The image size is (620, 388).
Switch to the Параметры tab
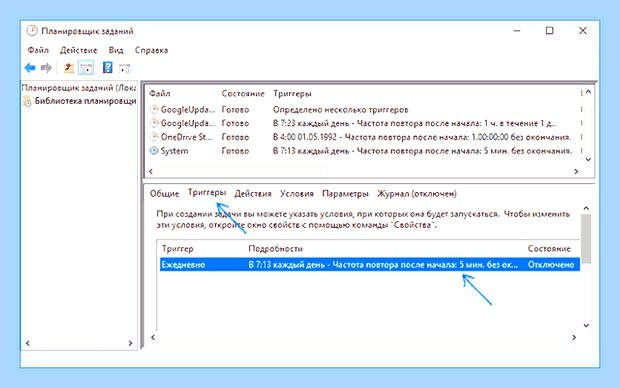[x=345, y=194]
